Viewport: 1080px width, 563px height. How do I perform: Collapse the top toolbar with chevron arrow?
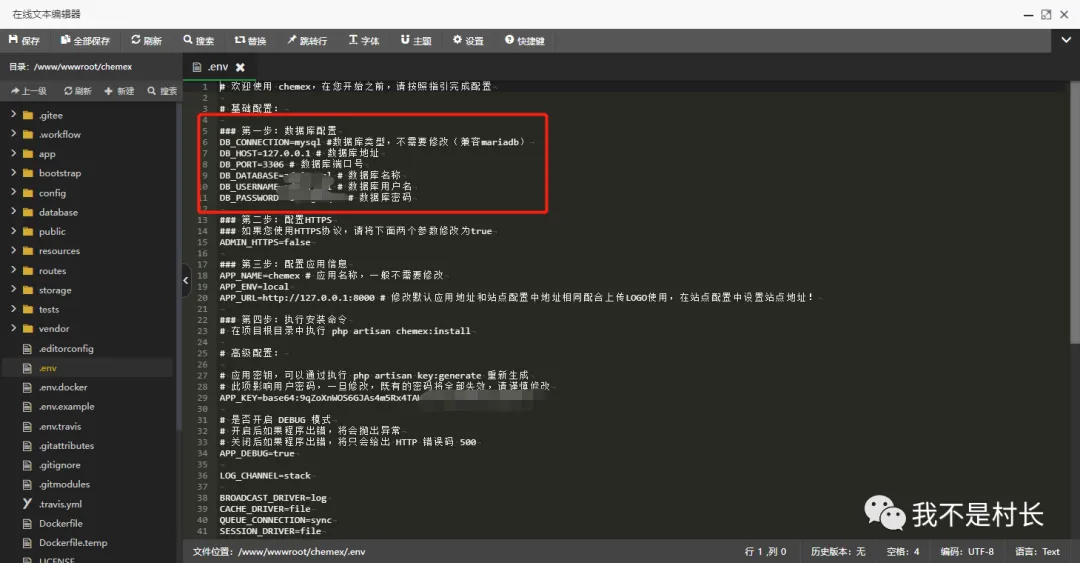[1066, 41]
